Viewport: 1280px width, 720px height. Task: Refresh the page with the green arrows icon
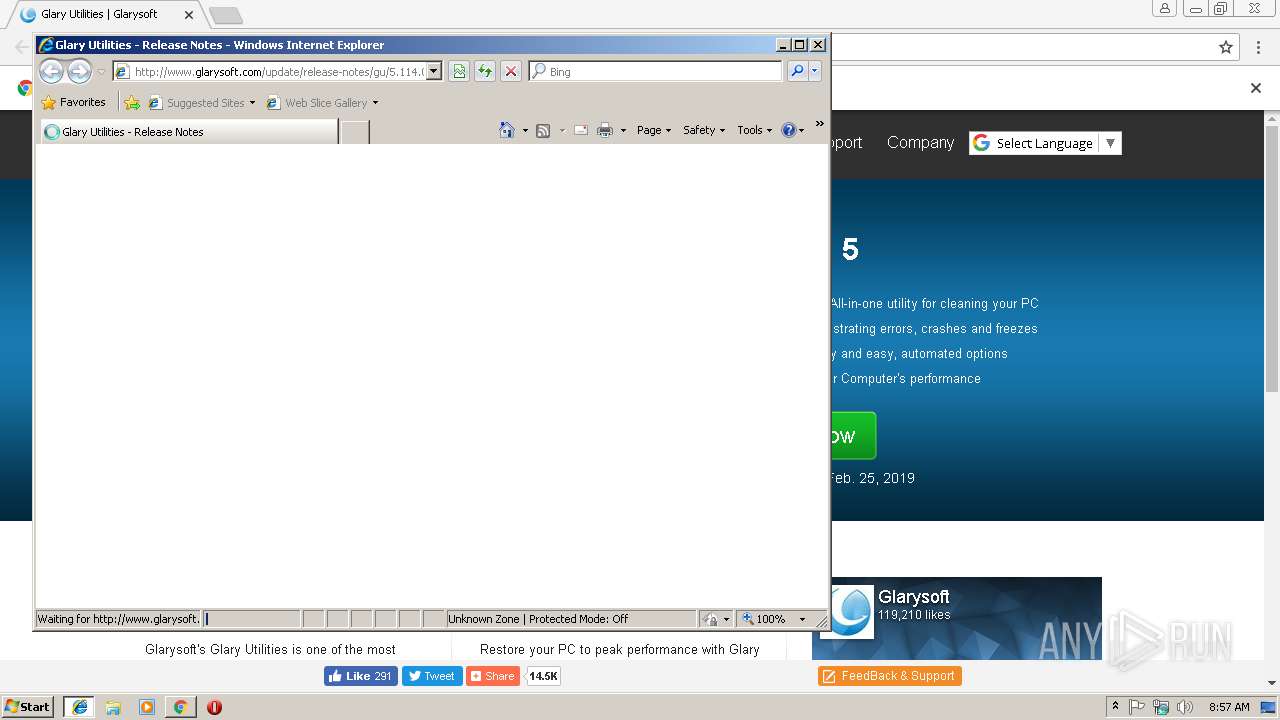485,71
